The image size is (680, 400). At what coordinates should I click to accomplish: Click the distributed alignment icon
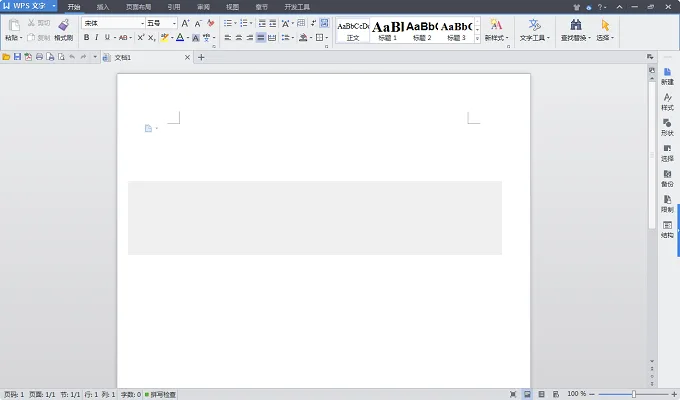(x=272, y=38)
